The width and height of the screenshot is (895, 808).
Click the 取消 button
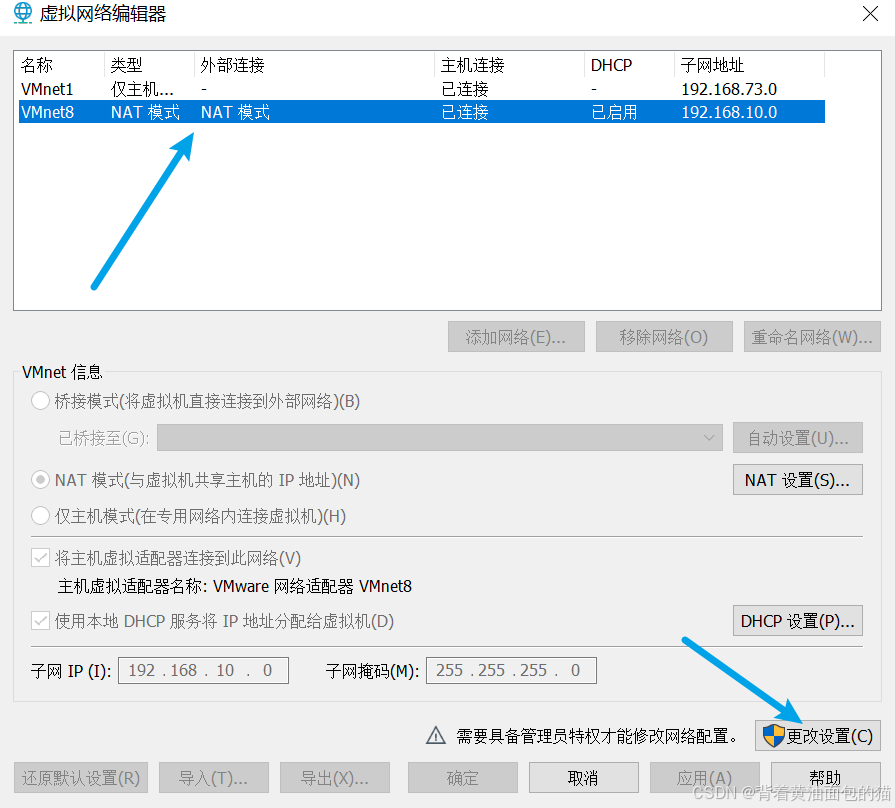point(583,777)
